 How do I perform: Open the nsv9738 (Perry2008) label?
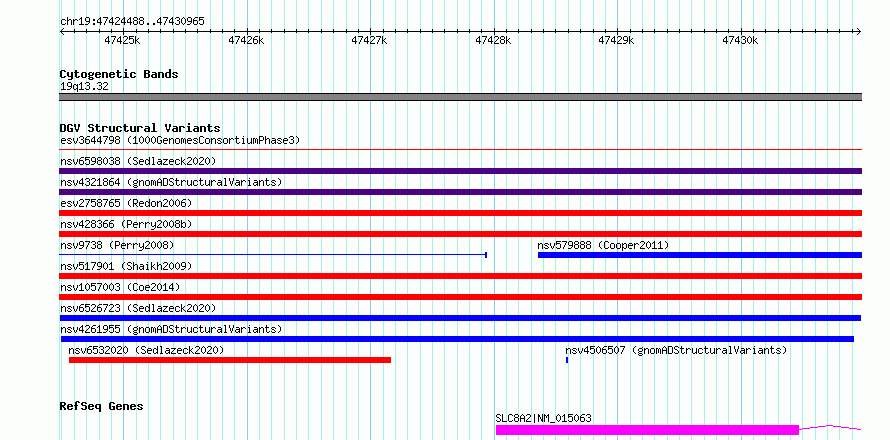[117, 245]
